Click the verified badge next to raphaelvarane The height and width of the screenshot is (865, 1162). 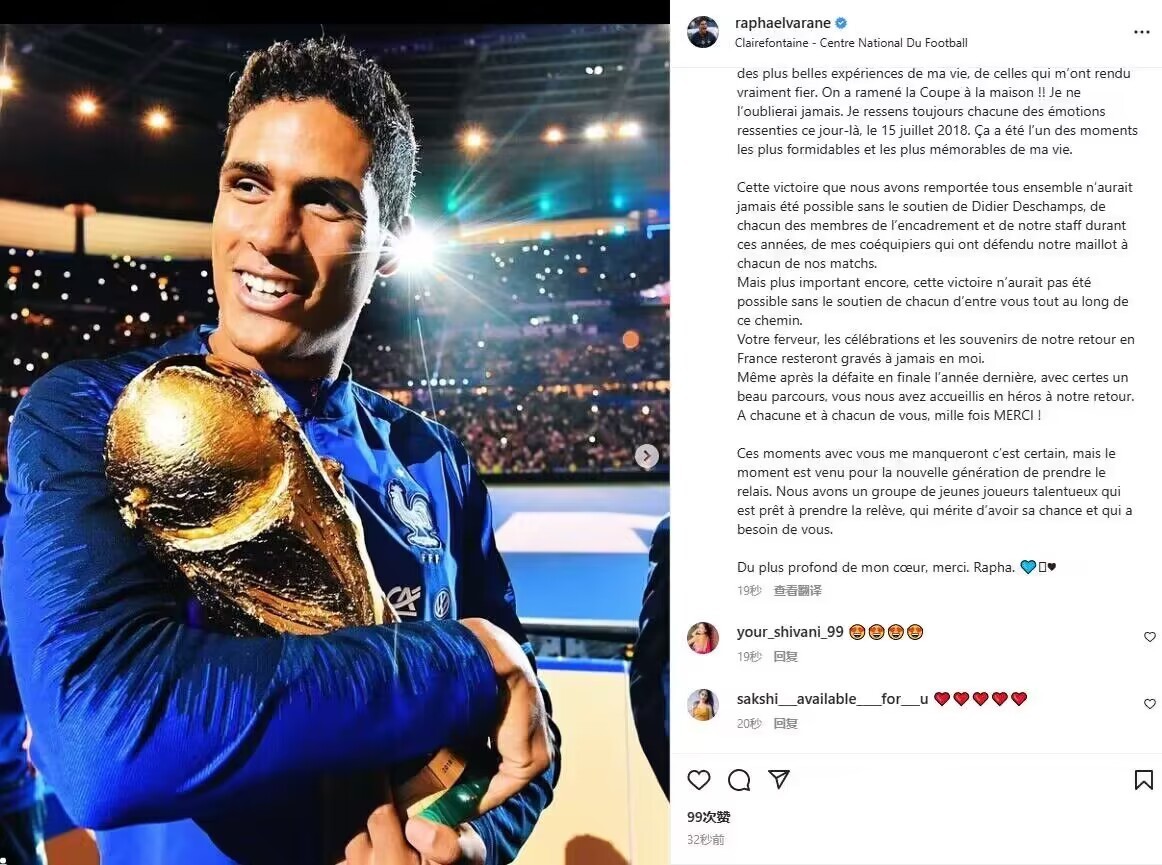click(x=842, y=23)
